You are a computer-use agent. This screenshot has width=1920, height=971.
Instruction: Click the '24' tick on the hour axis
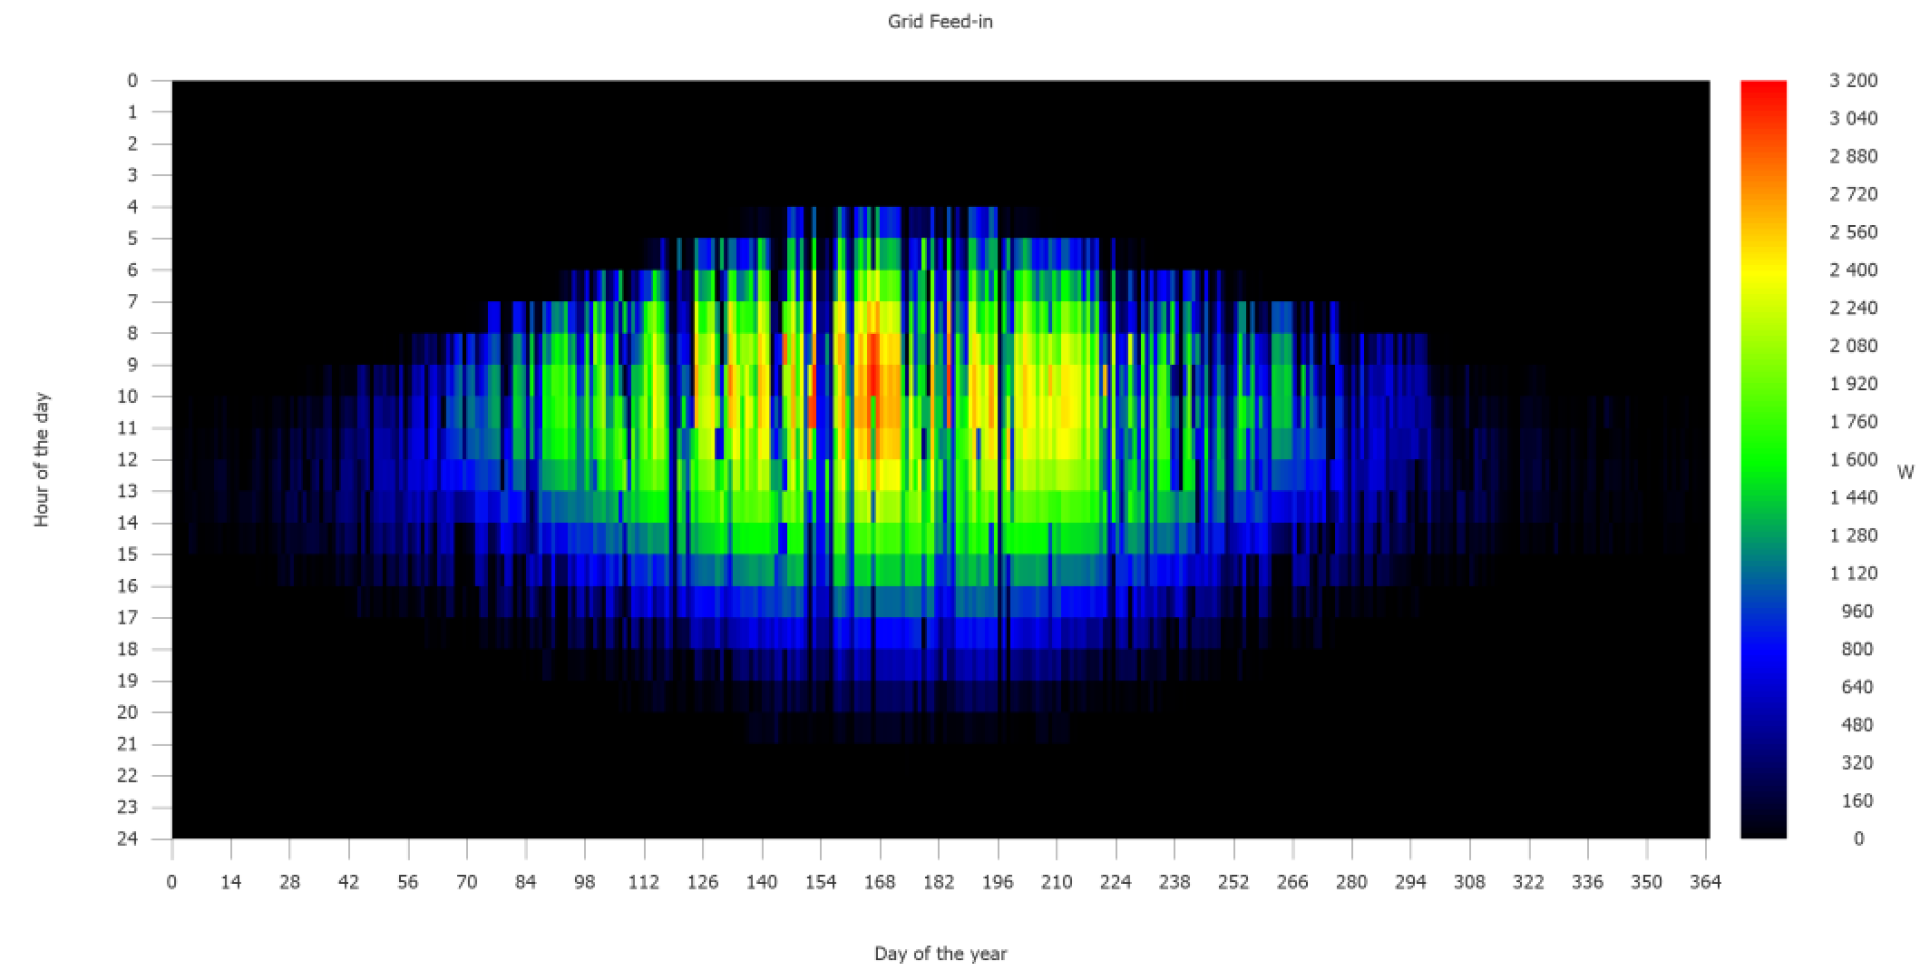[x=128, y=838]
